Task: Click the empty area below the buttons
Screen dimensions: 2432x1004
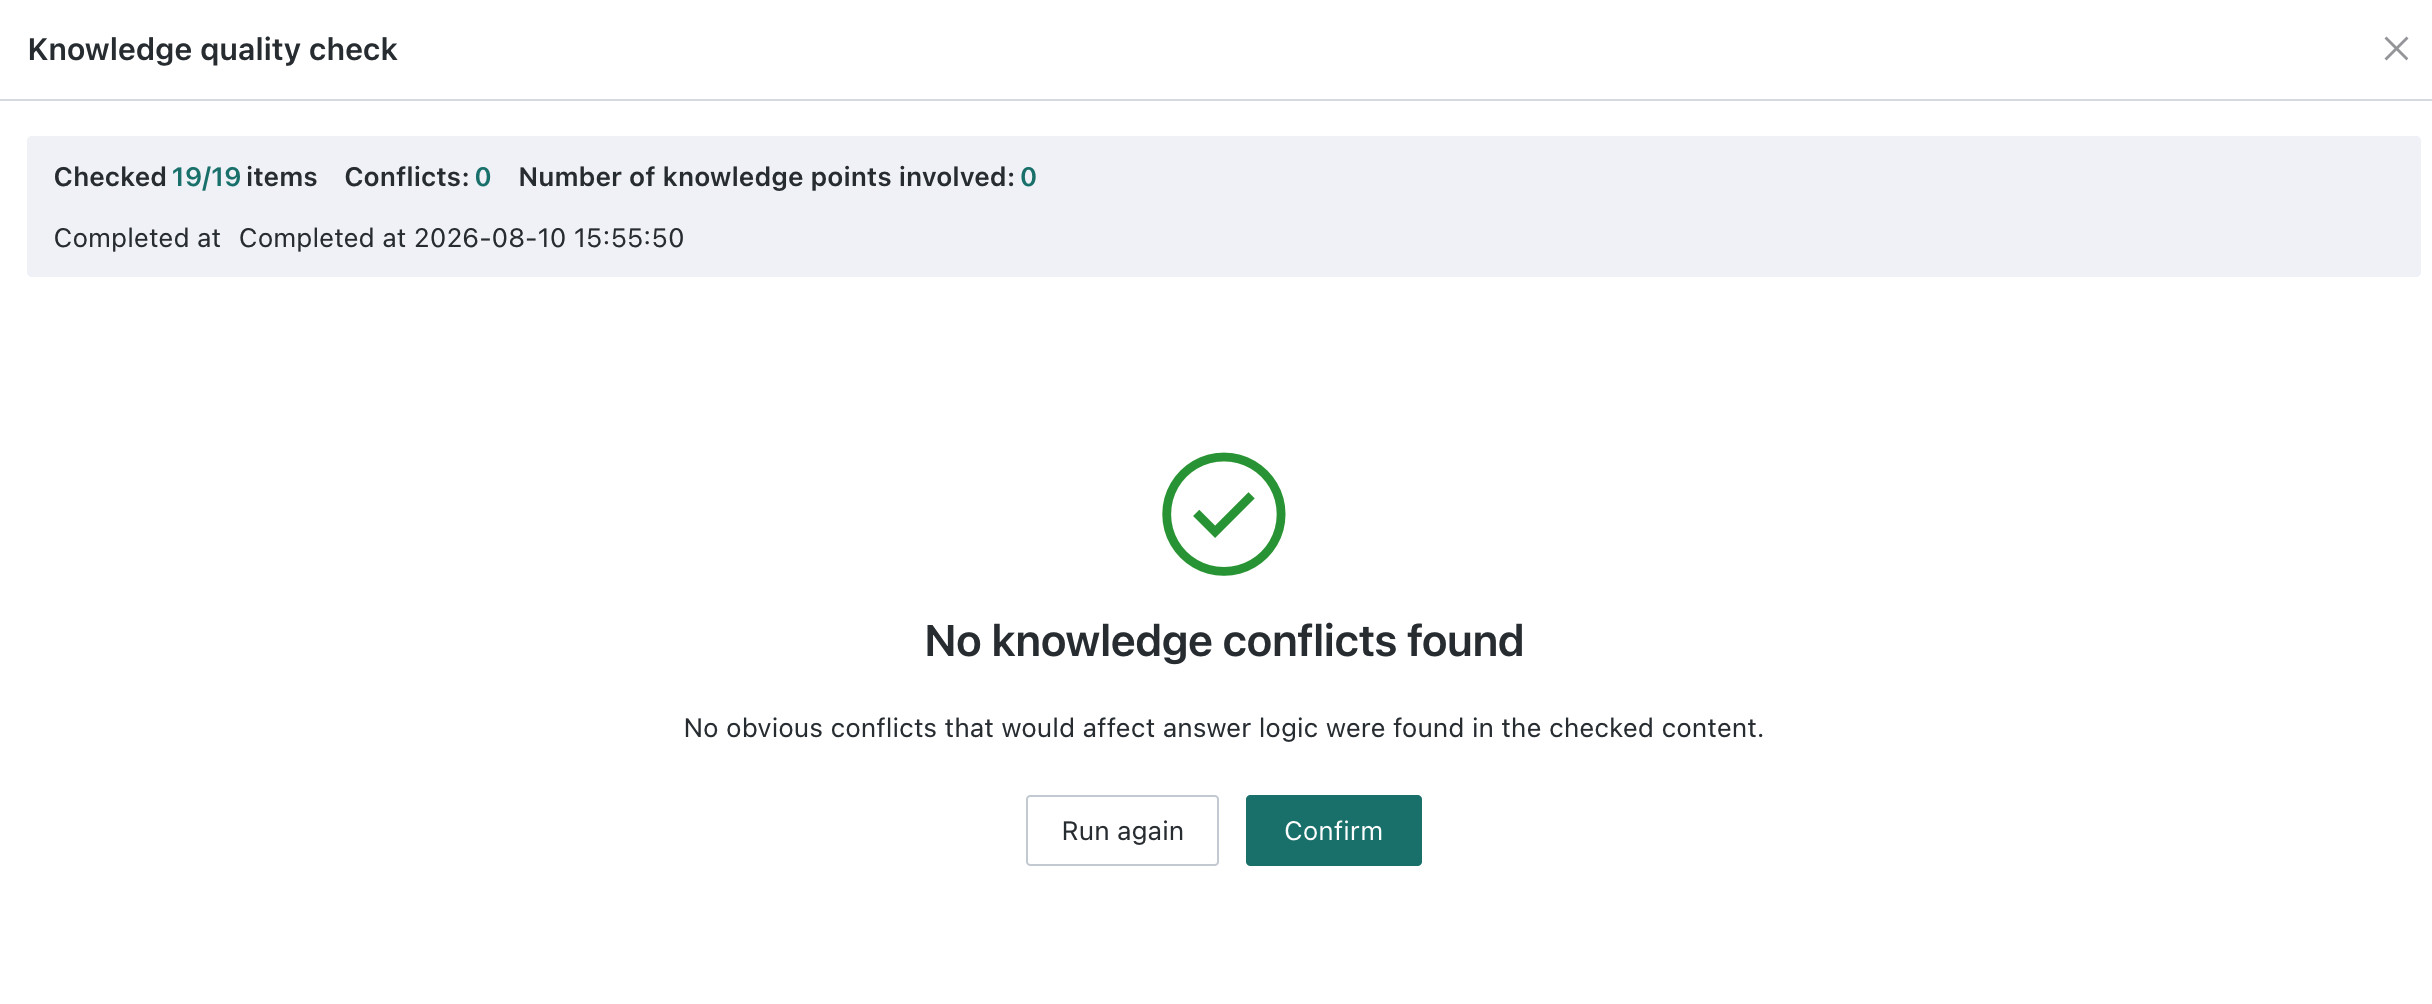Action: point(1223,935)
